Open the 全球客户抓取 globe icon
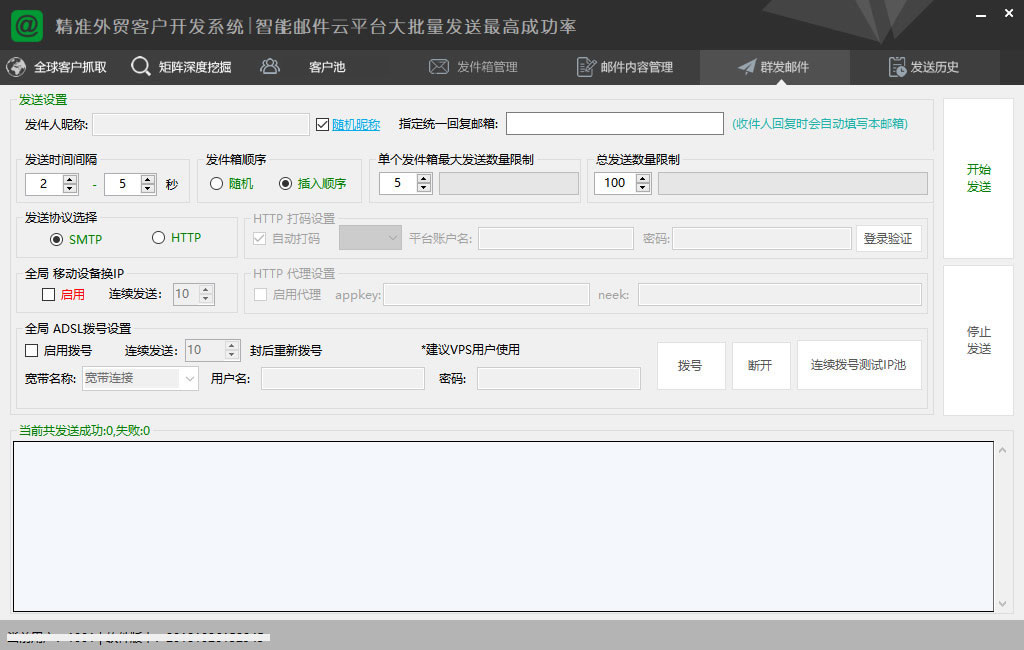 pos(16,67)
